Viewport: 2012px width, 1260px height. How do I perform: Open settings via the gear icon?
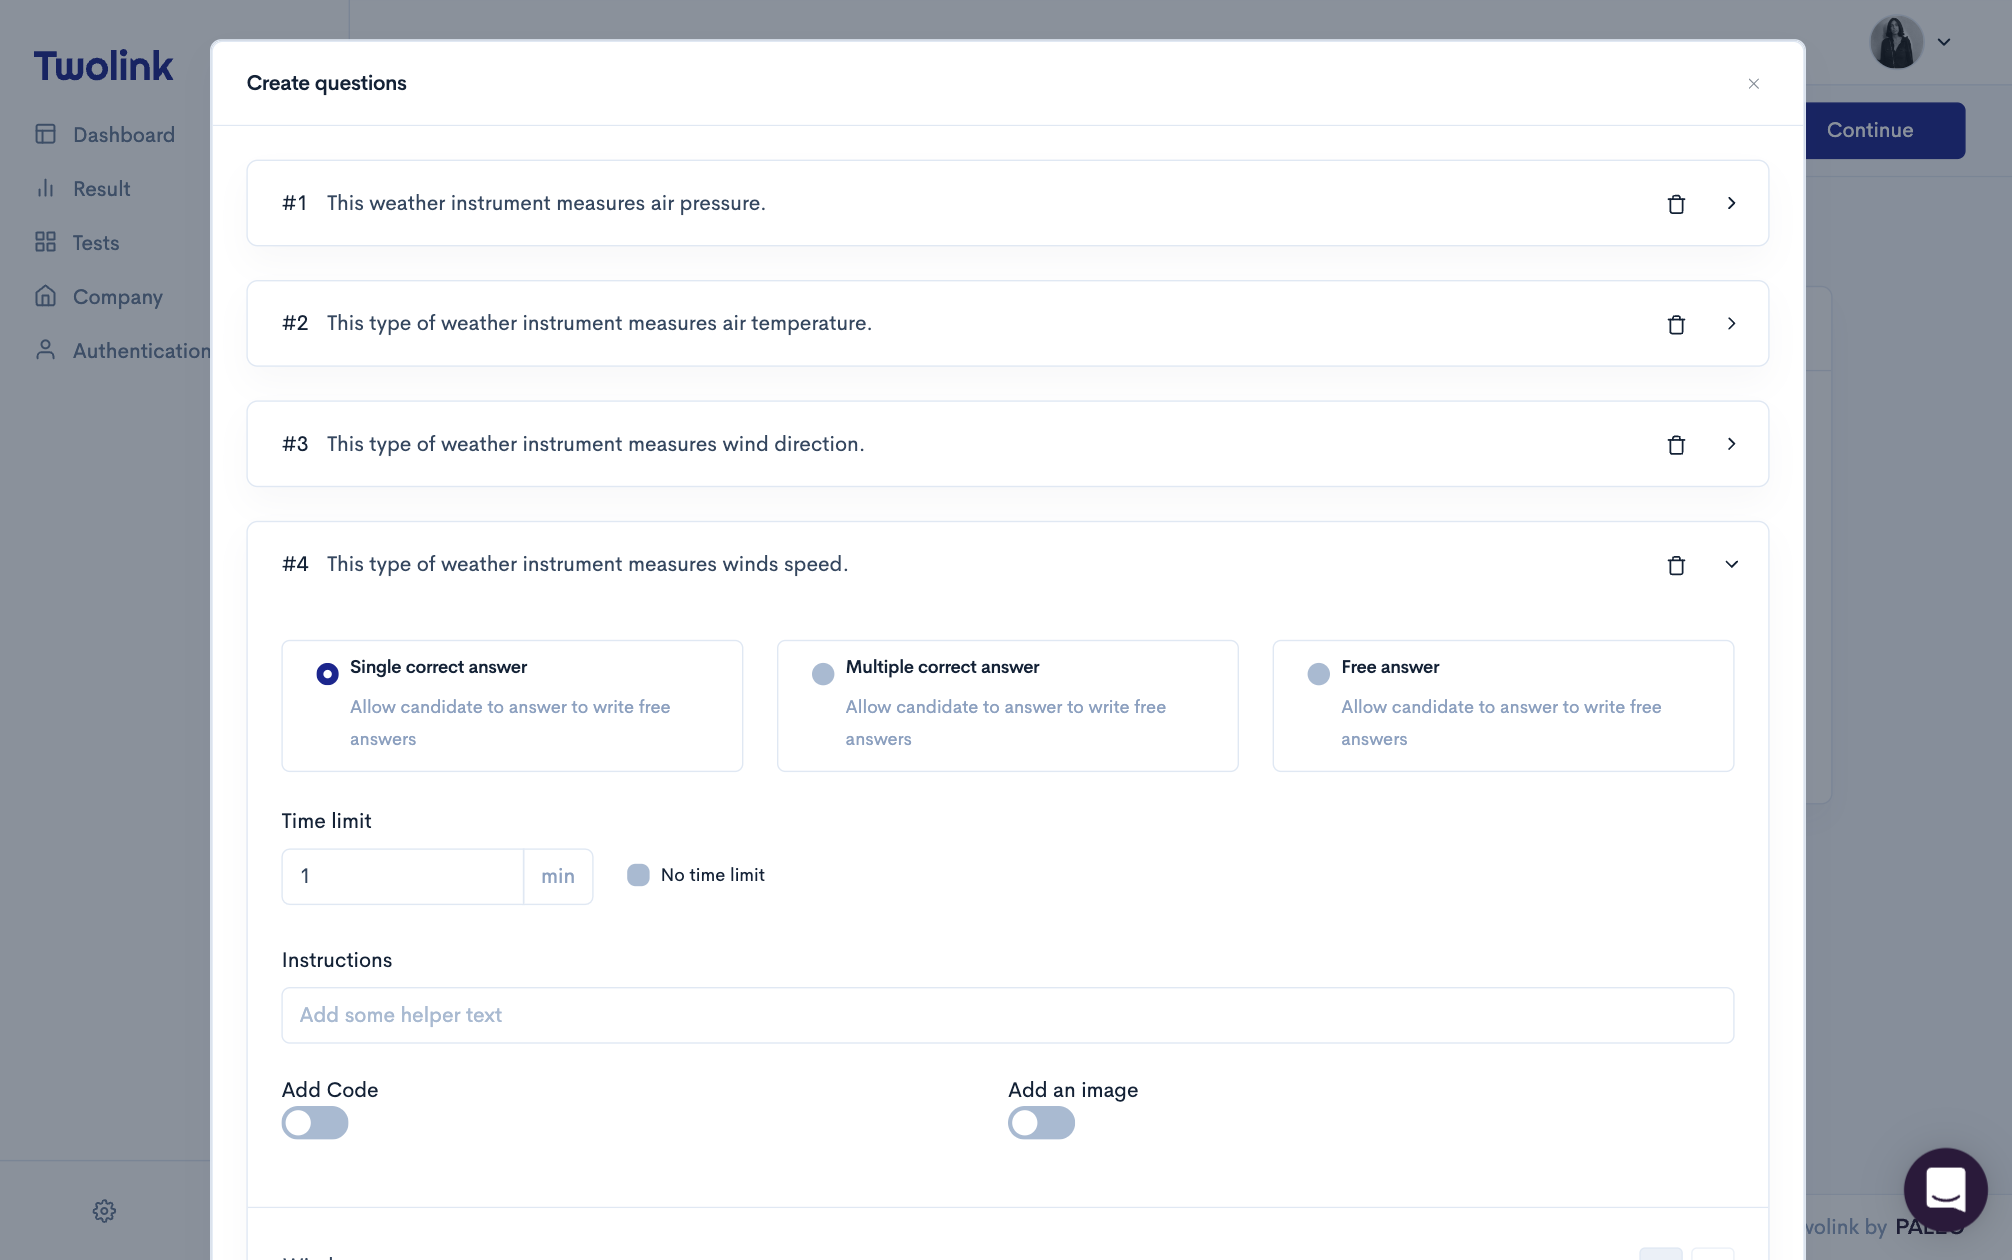tap(104, 1211)
